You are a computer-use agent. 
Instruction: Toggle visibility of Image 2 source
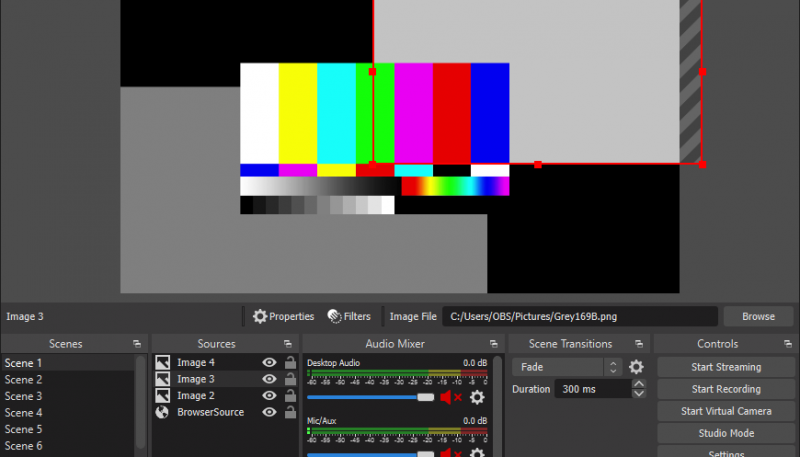pyautogui.click(x=269, y=396)
